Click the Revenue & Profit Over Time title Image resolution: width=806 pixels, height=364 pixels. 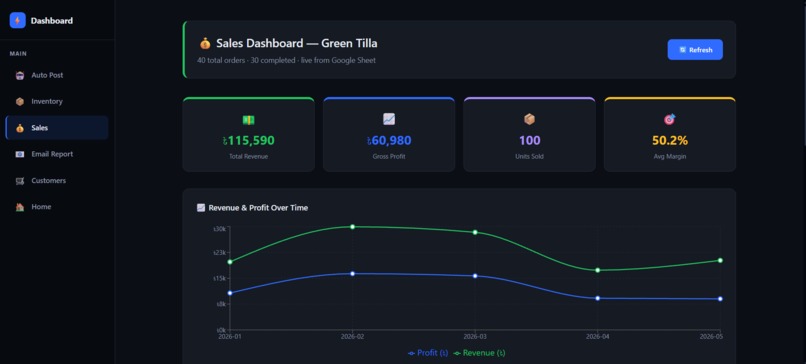258,208
